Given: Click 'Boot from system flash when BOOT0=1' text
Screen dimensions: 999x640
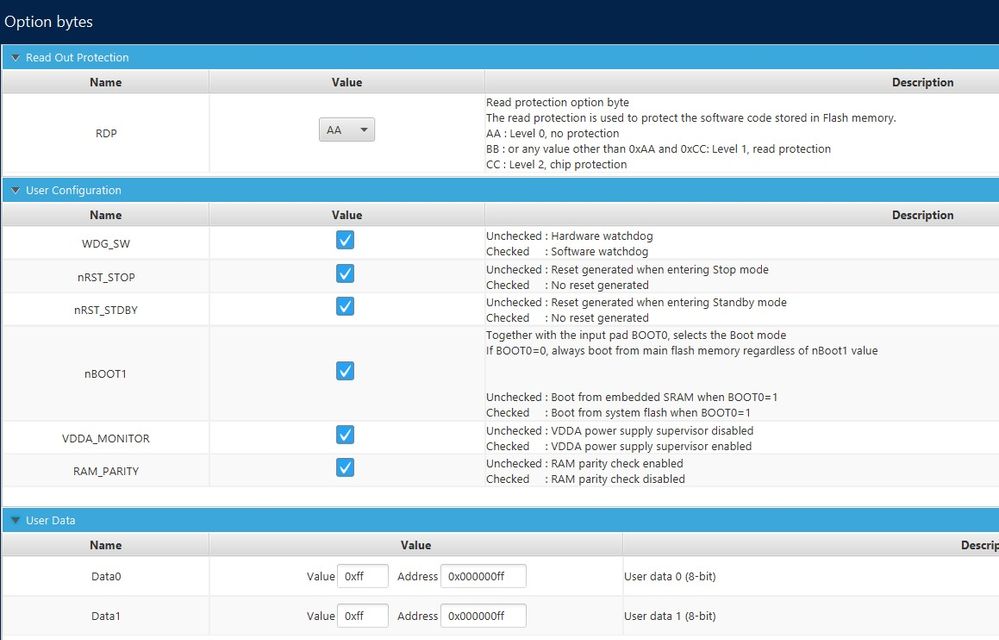Looking at the screenshot, I should 650,413.
